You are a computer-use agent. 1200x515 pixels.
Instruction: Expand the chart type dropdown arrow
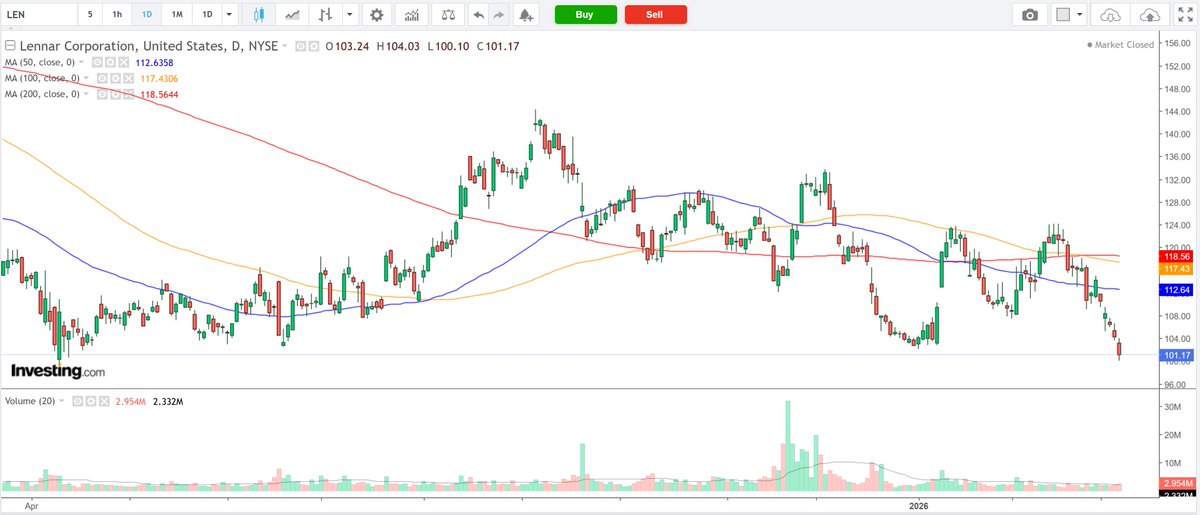[x=348, y=15]
